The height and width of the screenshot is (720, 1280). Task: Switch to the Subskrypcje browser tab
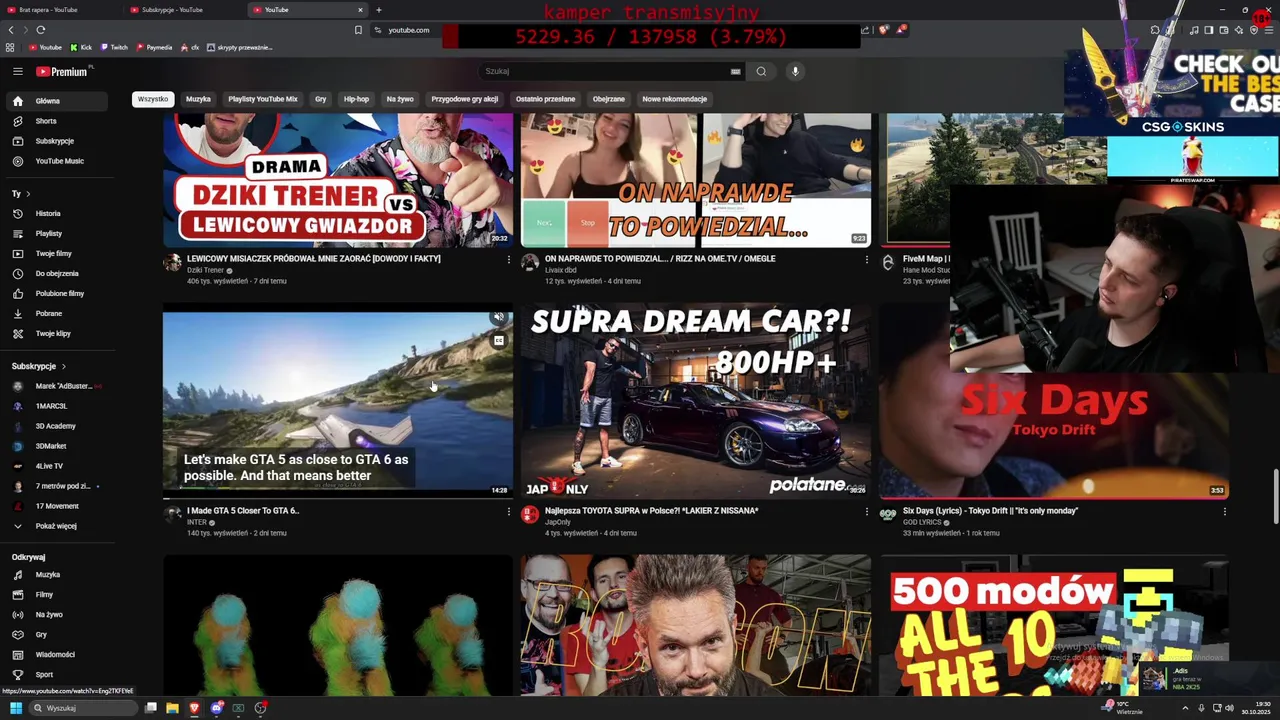tap(184, 10)
